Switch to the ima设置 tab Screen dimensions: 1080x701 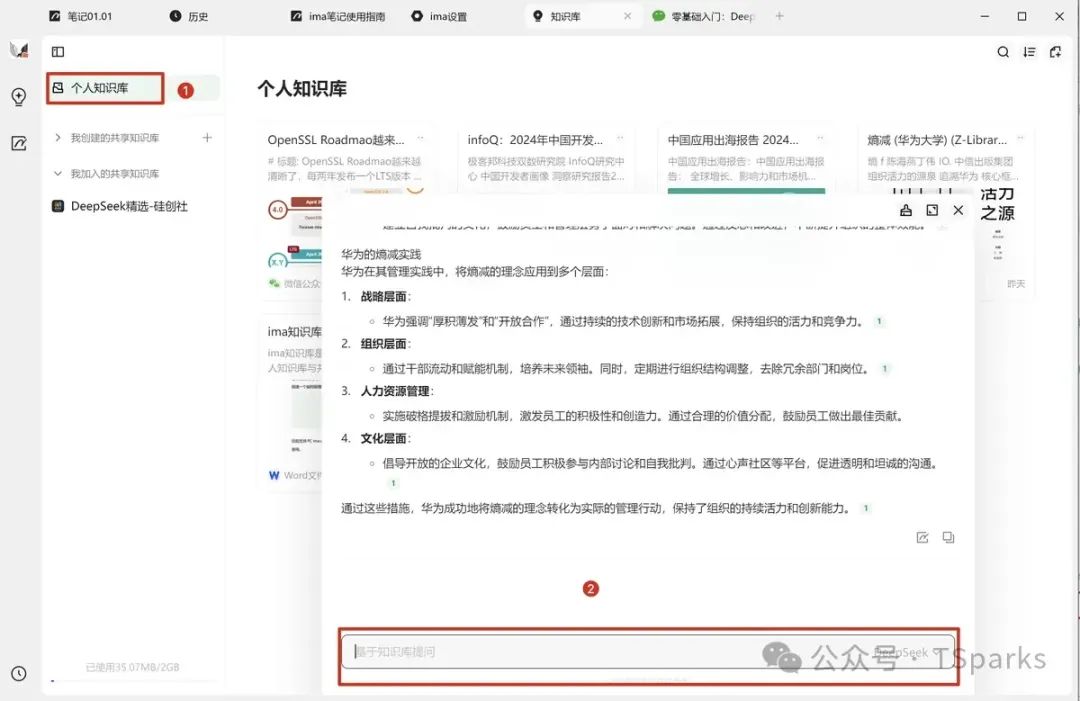pos(439,16)
